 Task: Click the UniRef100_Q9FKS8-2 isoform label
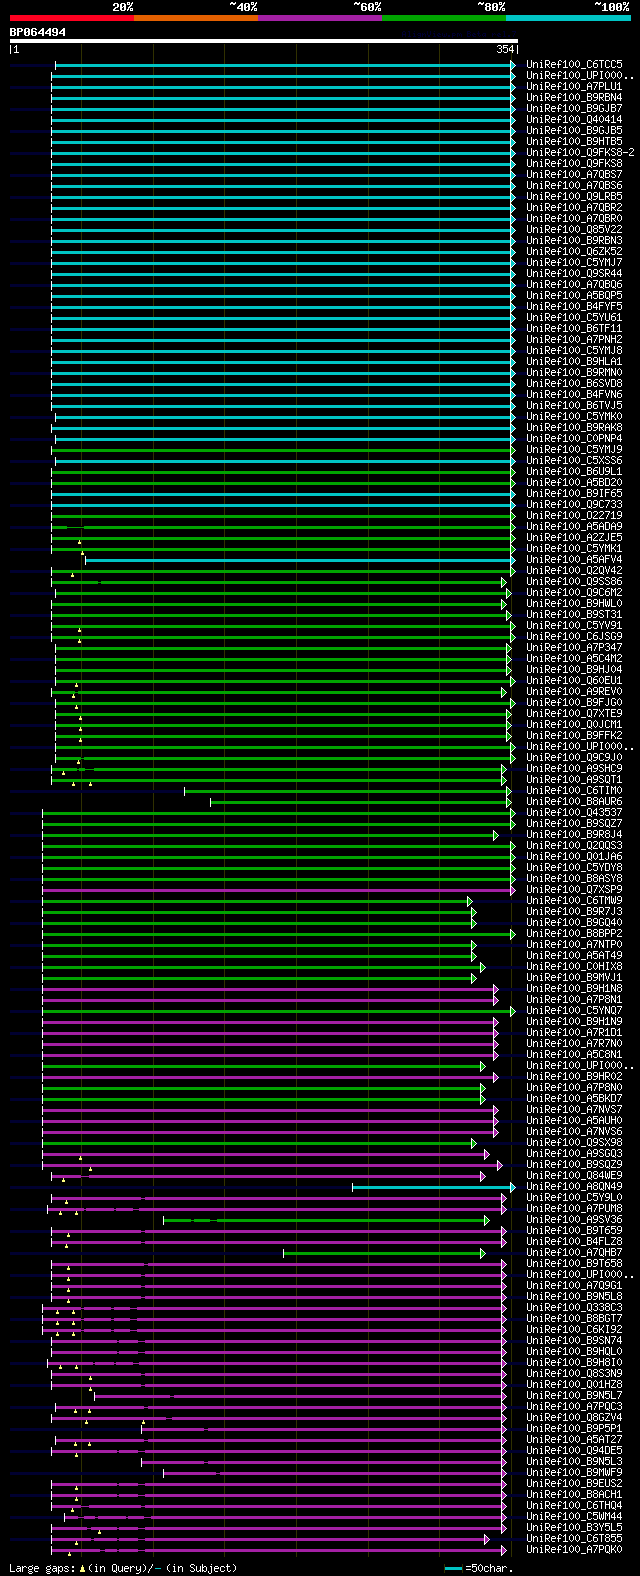580,152
